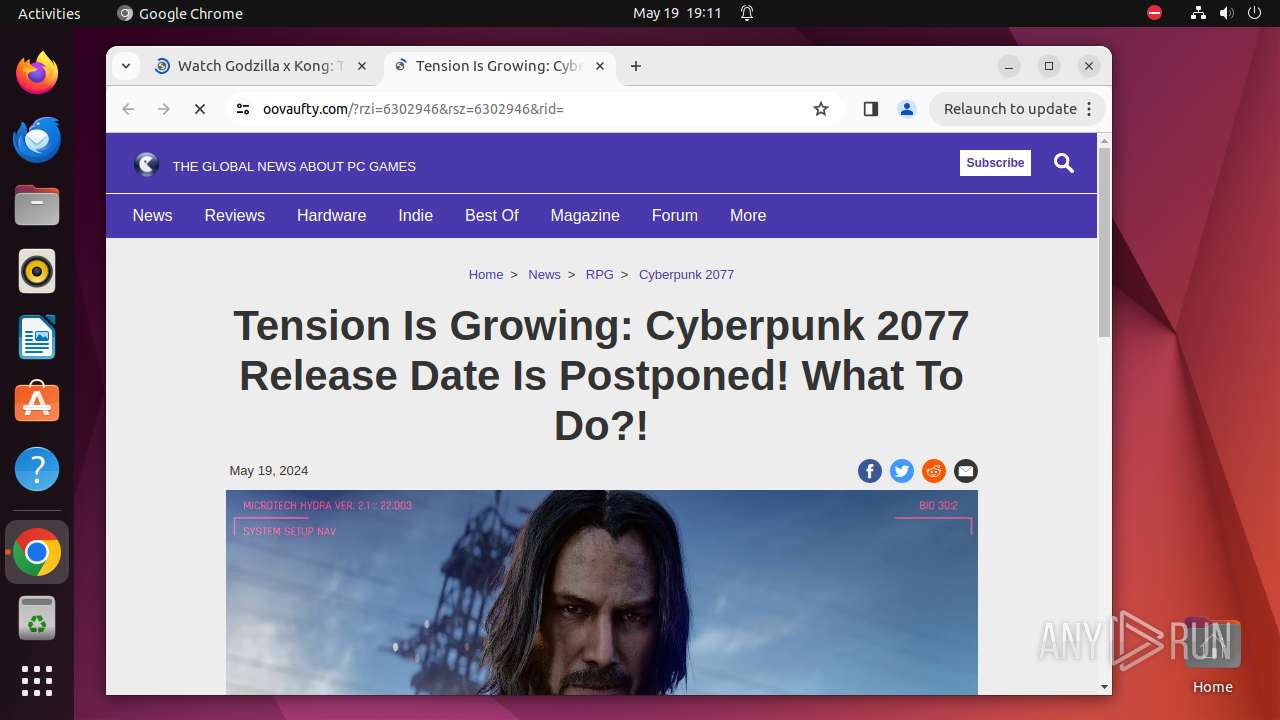
Task: Launch LibreOffice Writer from the dock
Action: (37, 337)
